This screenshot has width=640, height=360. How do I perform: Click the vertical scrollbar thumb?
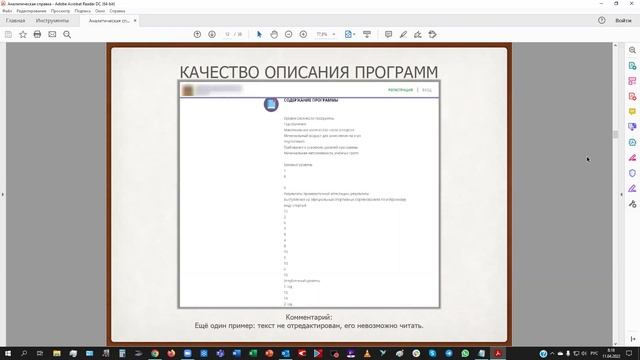click(x=616, y=134)
